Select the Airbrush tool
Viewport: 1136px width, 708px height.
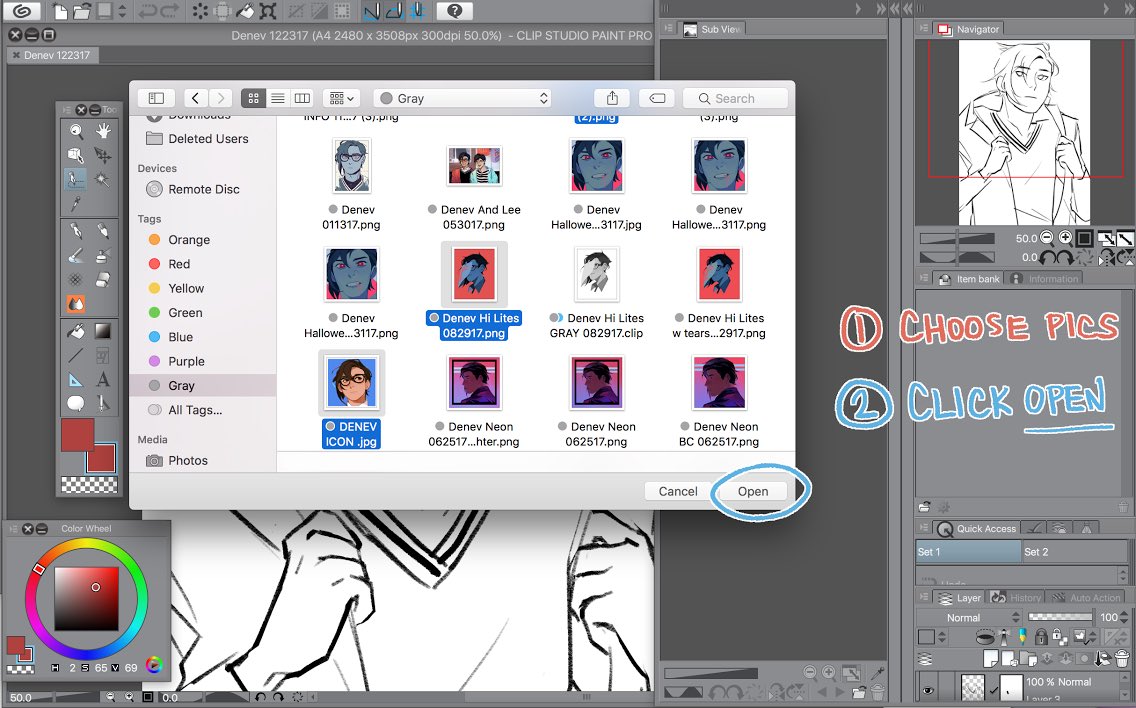point(103,255)
